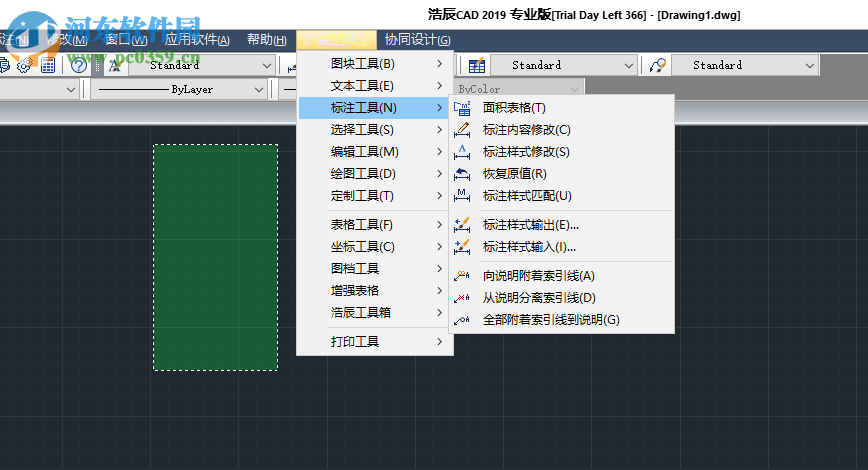
Task: Open the 帮助 menu
Action: click(x=266, y=40)
